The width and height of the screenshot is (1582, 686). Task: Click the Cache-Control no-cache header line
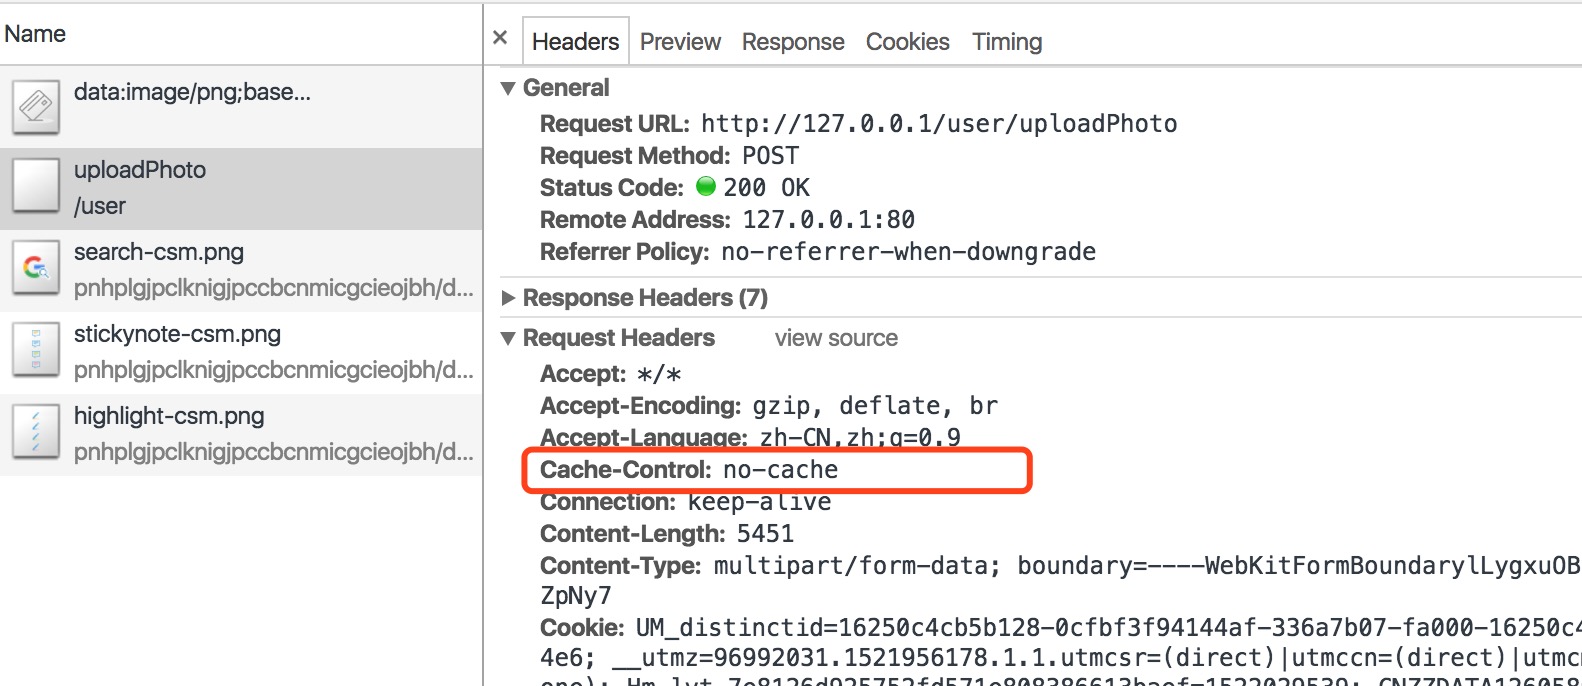click(689, 470)
